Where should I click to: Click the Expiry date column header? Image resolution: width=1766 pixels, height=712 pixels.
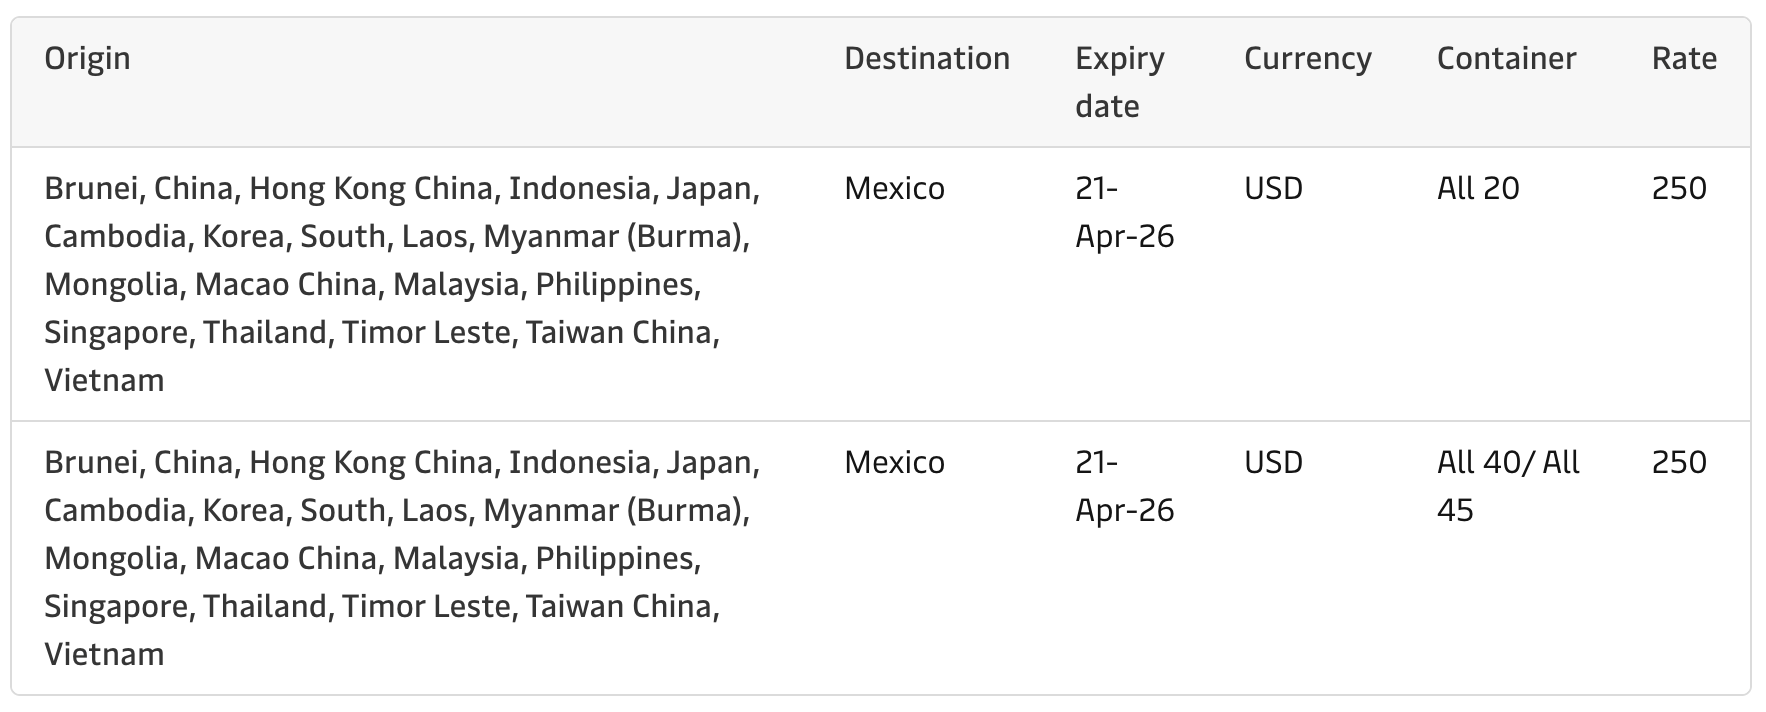1119,82
